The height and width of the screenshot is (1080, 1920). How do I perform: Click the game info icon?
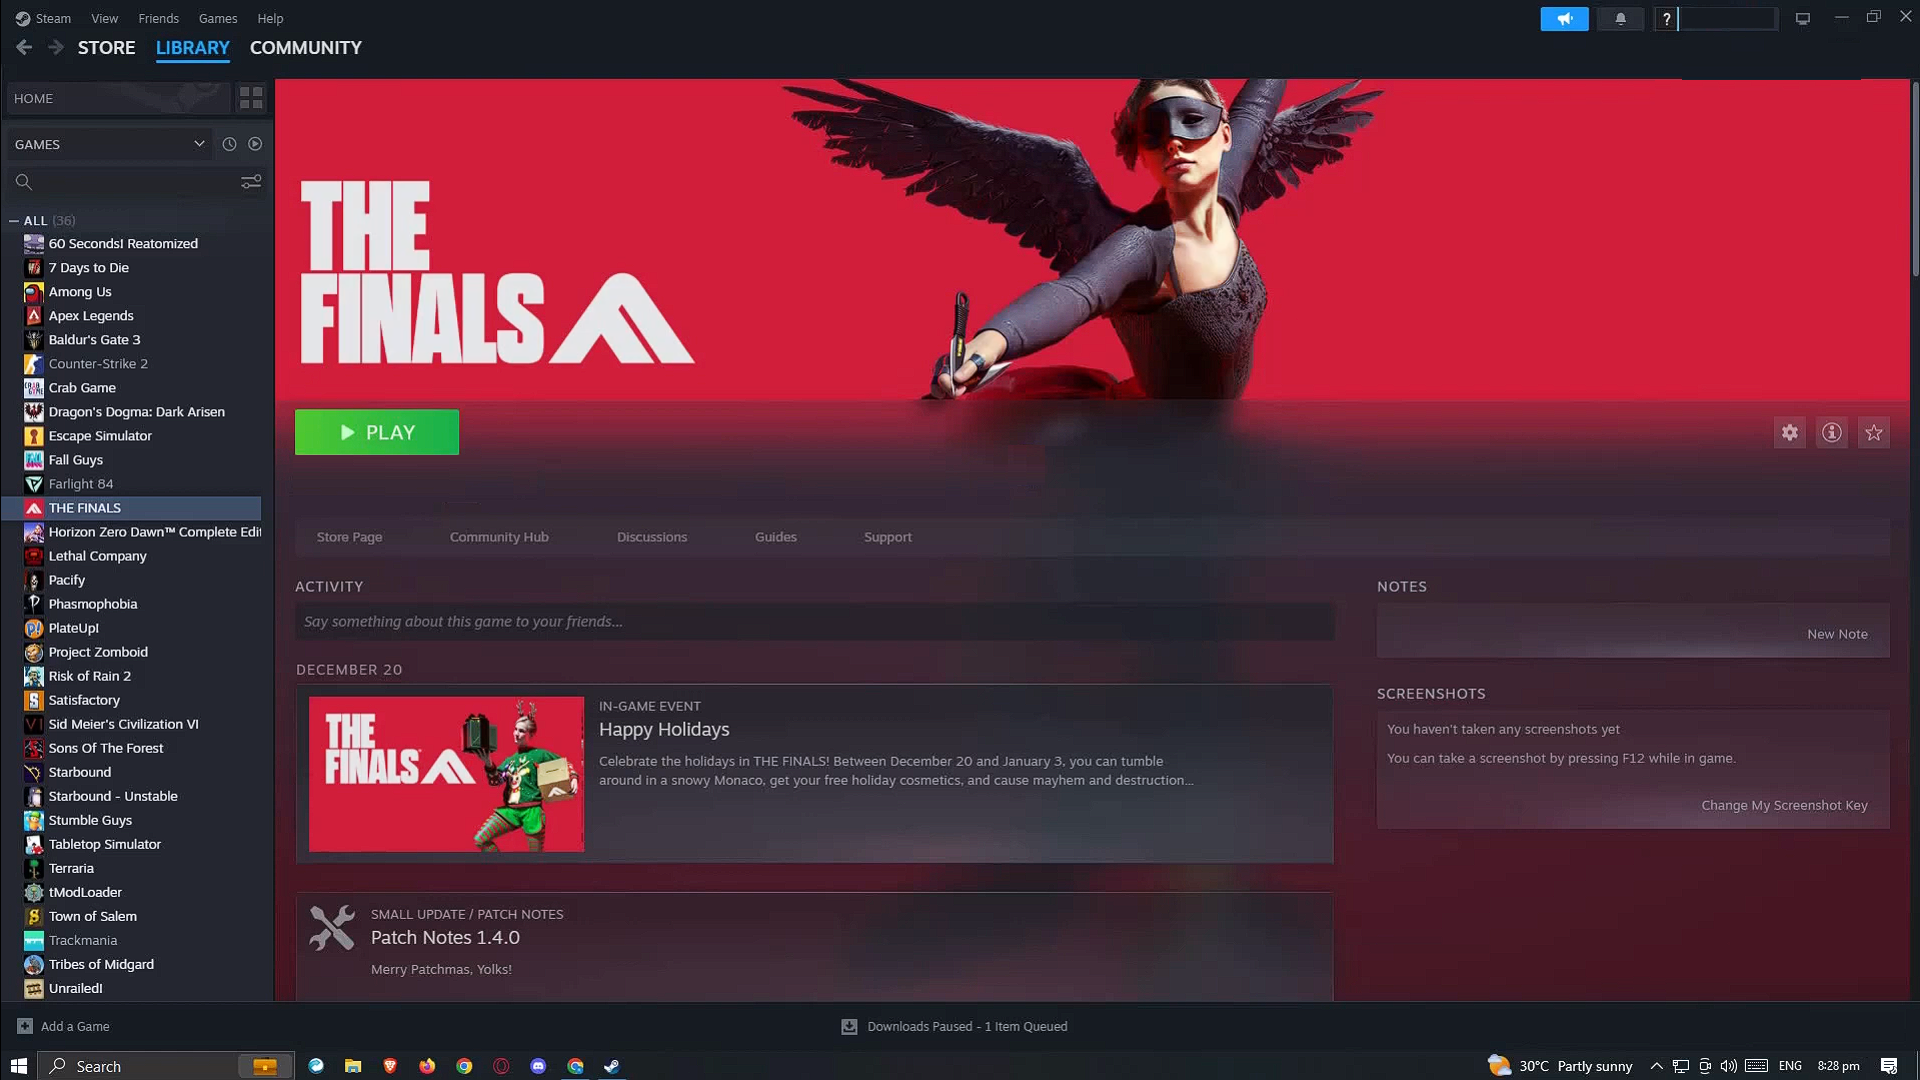(1831, 433)
